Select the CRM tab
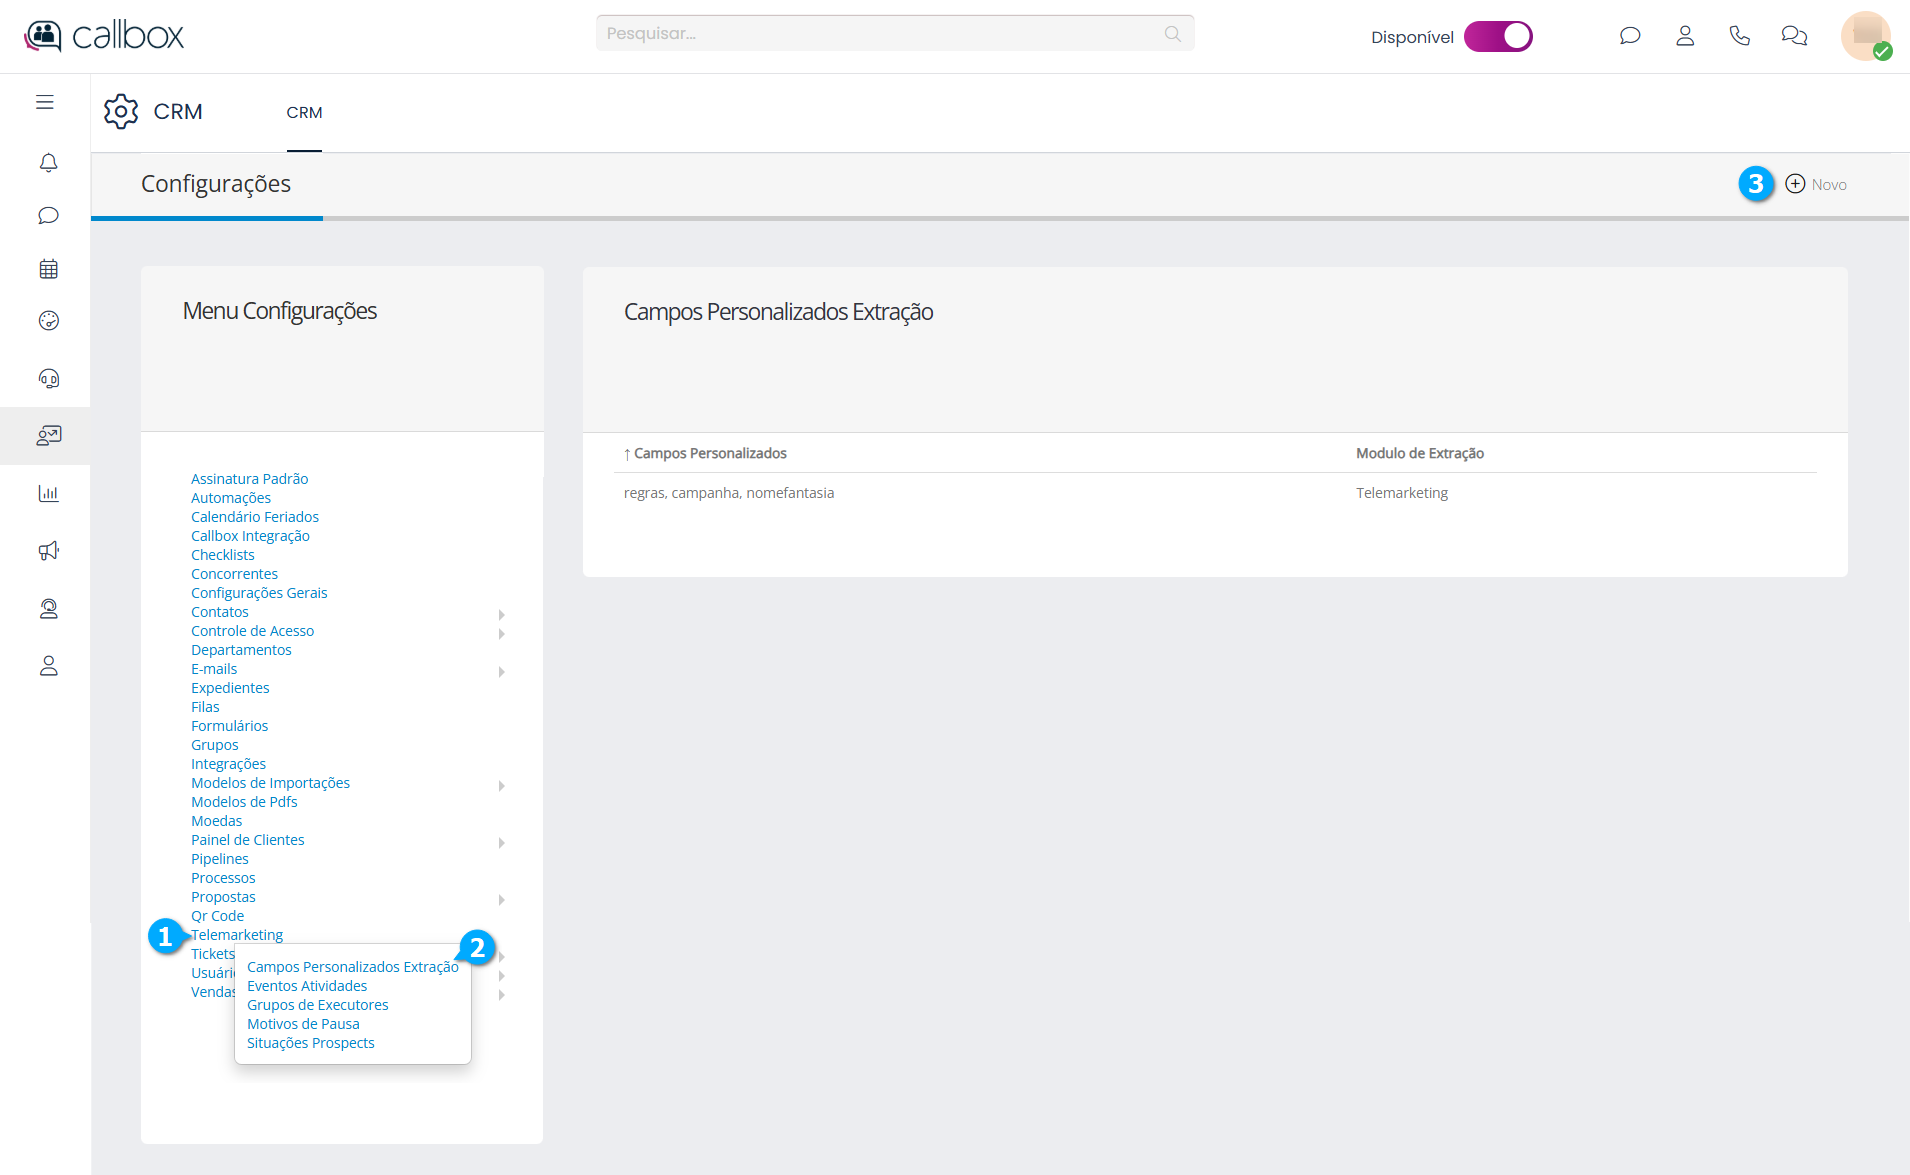Viewport: 1910px width, 1175px height. tap(304, 113)
